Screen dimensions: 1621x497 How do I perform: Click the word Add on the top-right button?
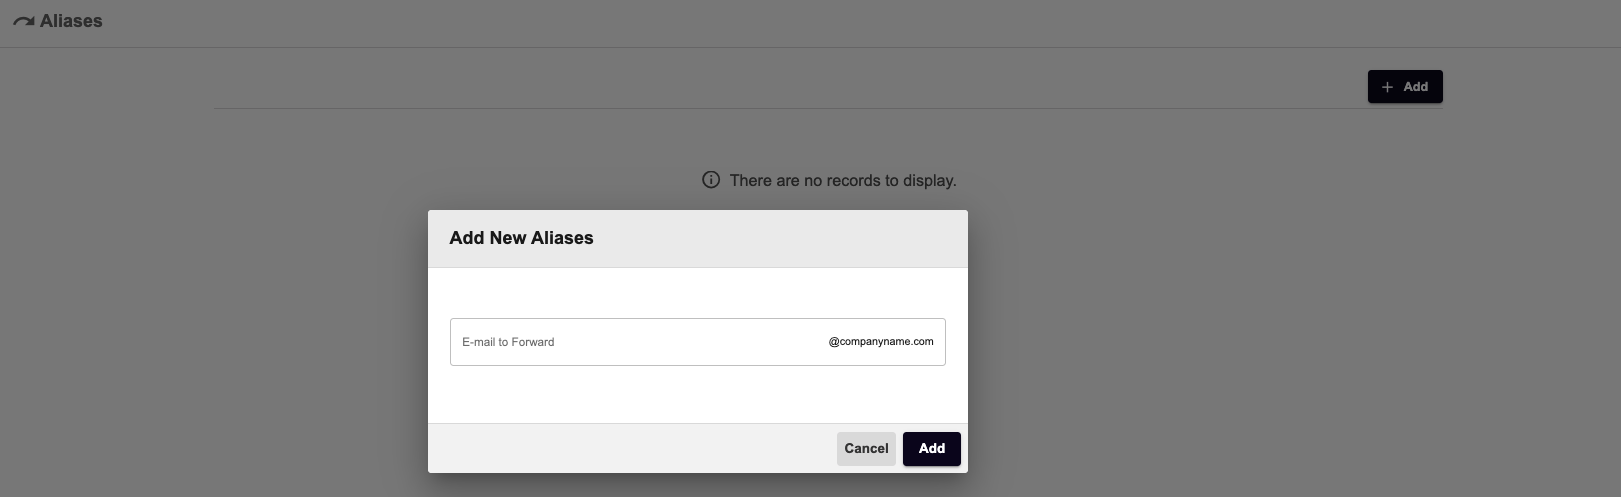click(x=1416, y=87)
